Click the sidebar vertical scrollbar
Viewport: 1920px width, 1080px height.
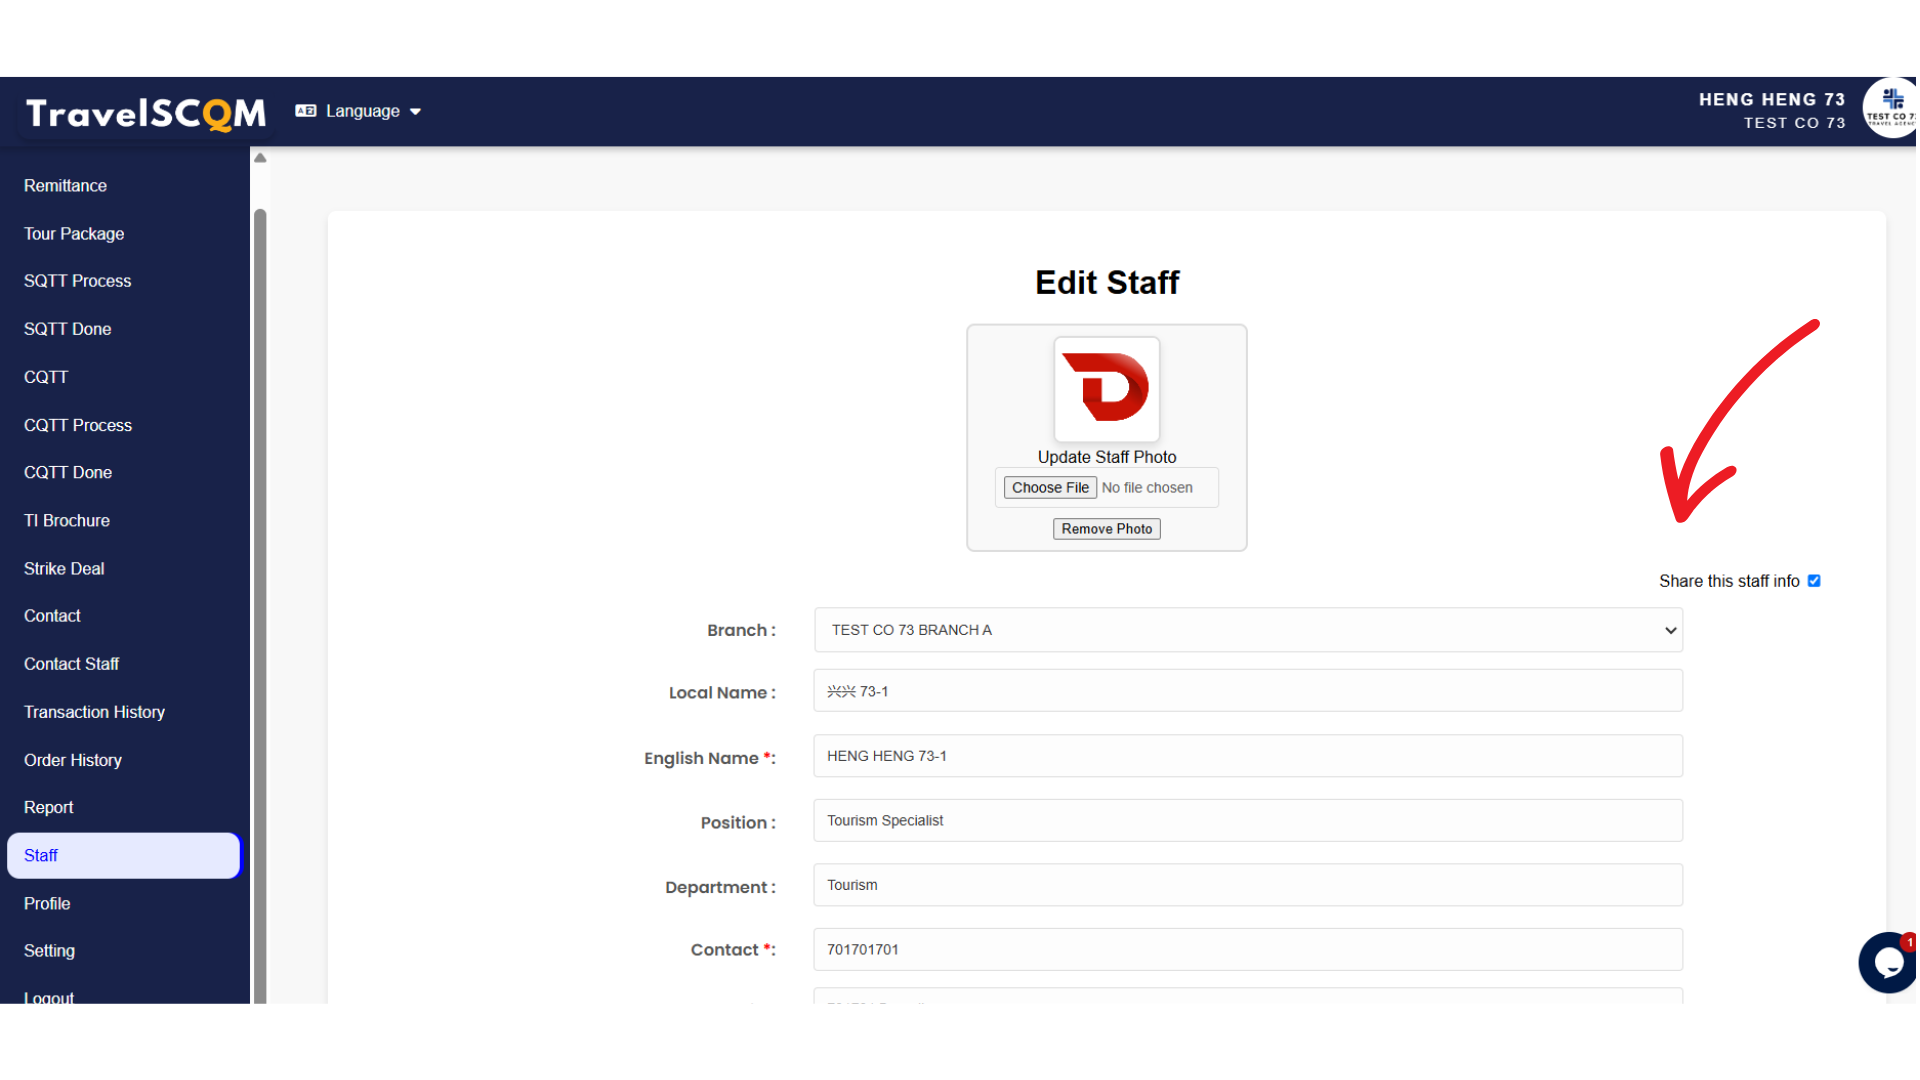point(260,600)
